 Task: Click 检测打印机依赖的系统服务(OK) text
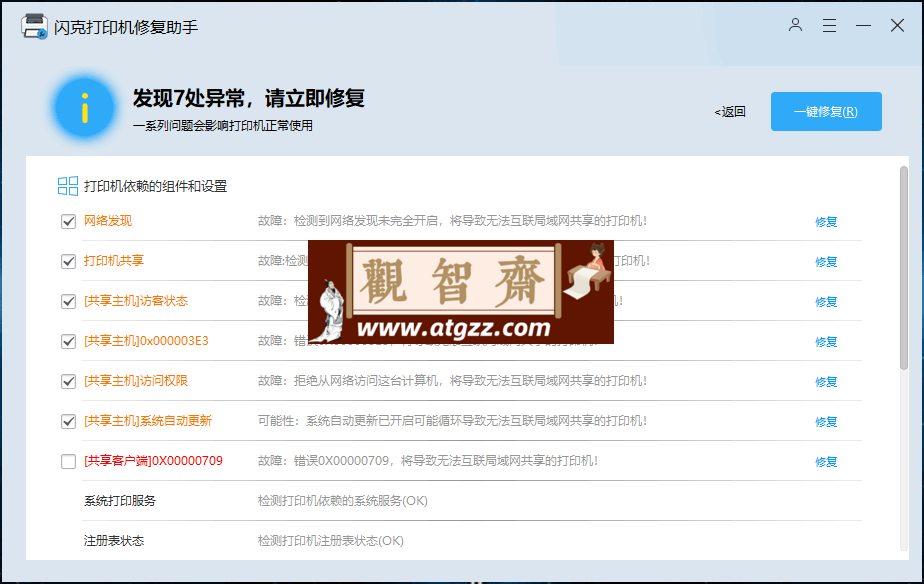tap(342, 501)
